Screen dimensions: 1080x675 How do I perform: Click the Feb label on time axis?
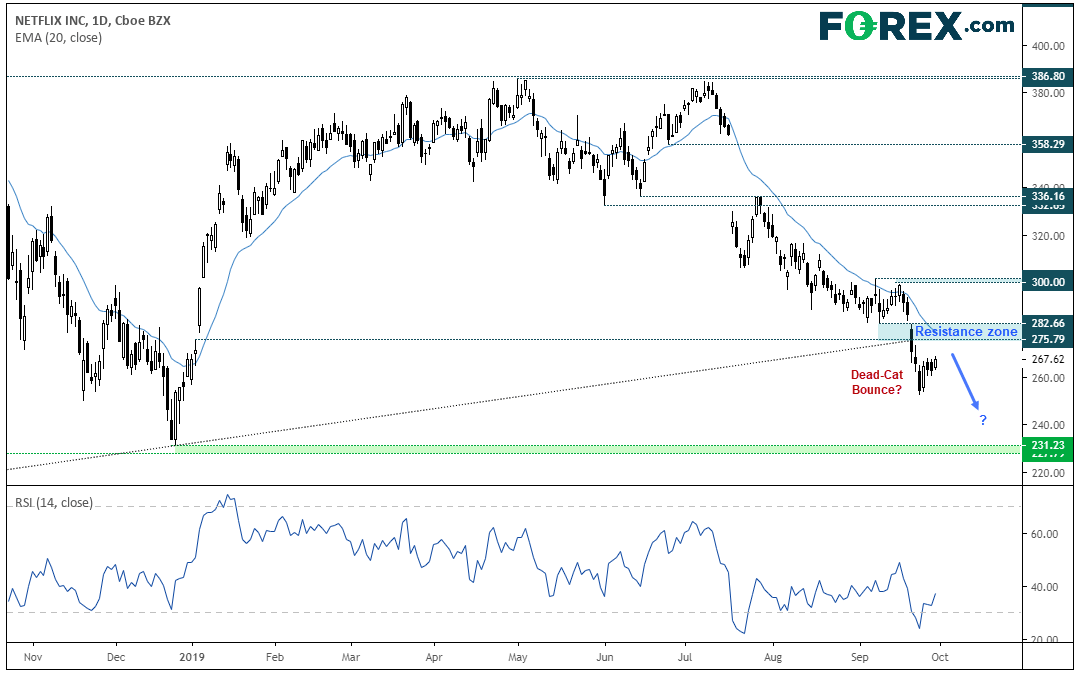click(x=275, y=657)
